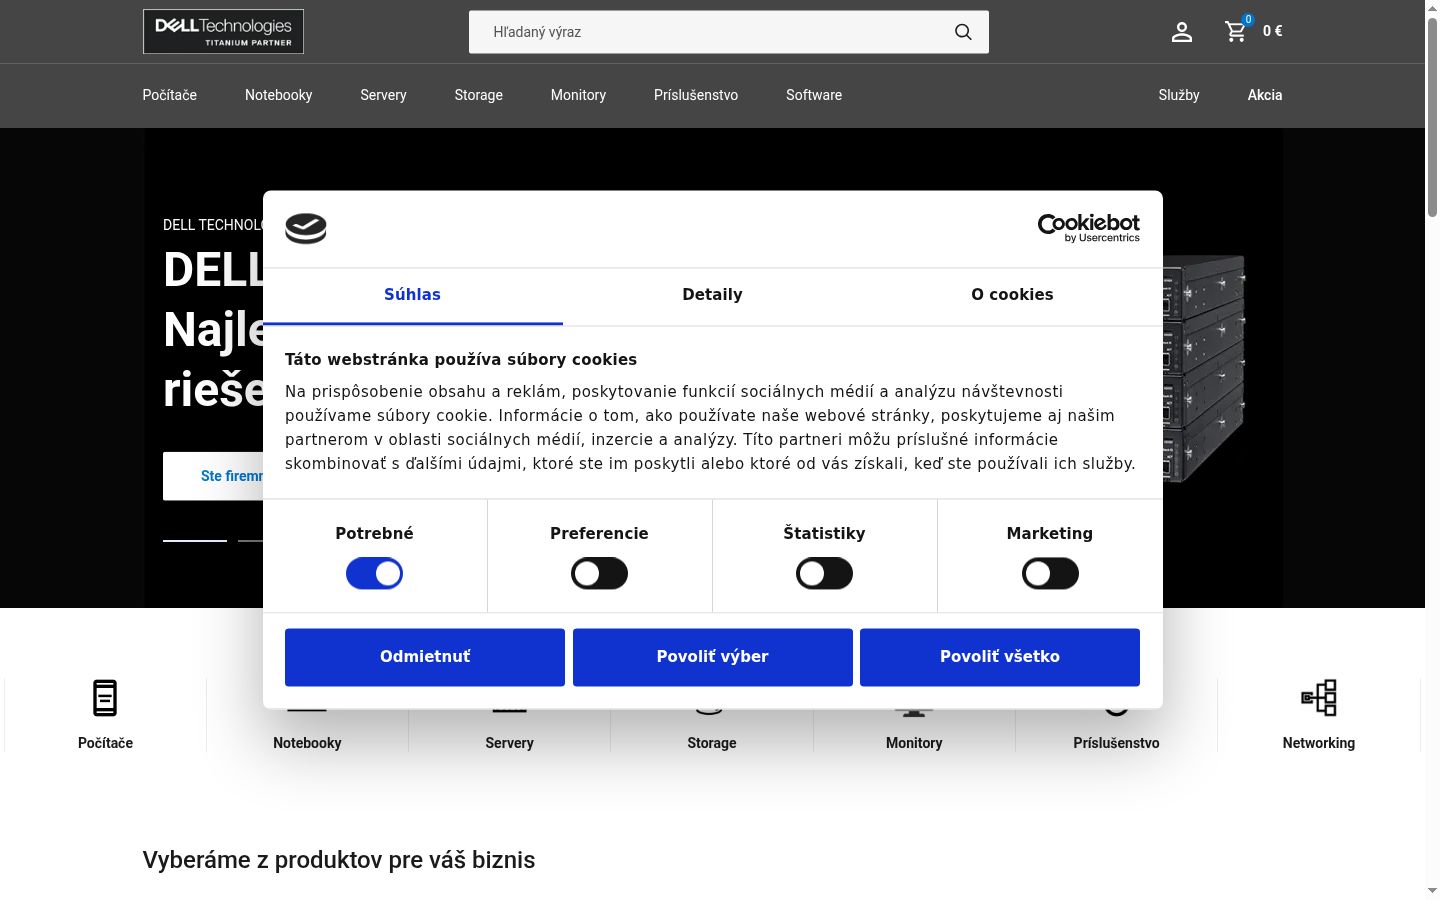
Task: Click the first banner slide indicator
Action: point(195,540)
